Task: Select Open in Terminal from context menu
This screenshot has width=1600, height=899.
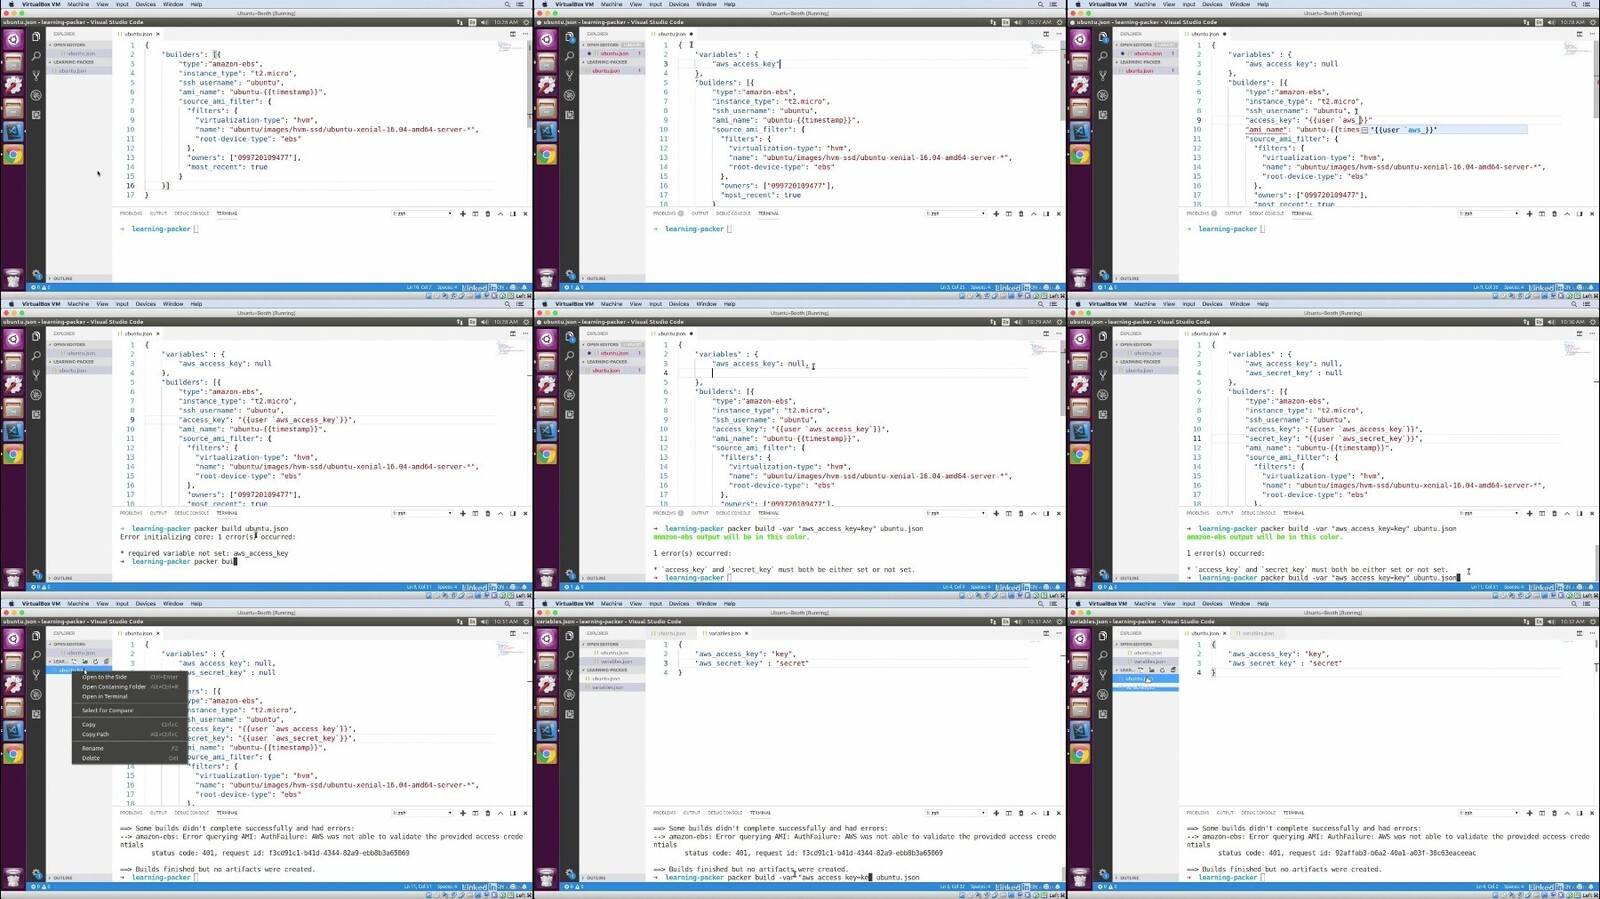Action: pyautogui.click(x=129, y=696)
